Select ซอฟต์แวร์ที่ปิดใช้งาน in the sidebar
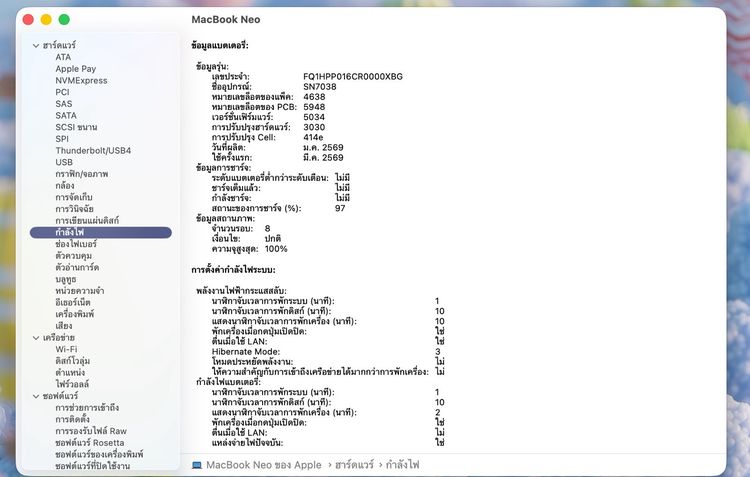Image resolution: width=750 pixels, height=477 pixels. click(x=92, y=466)
